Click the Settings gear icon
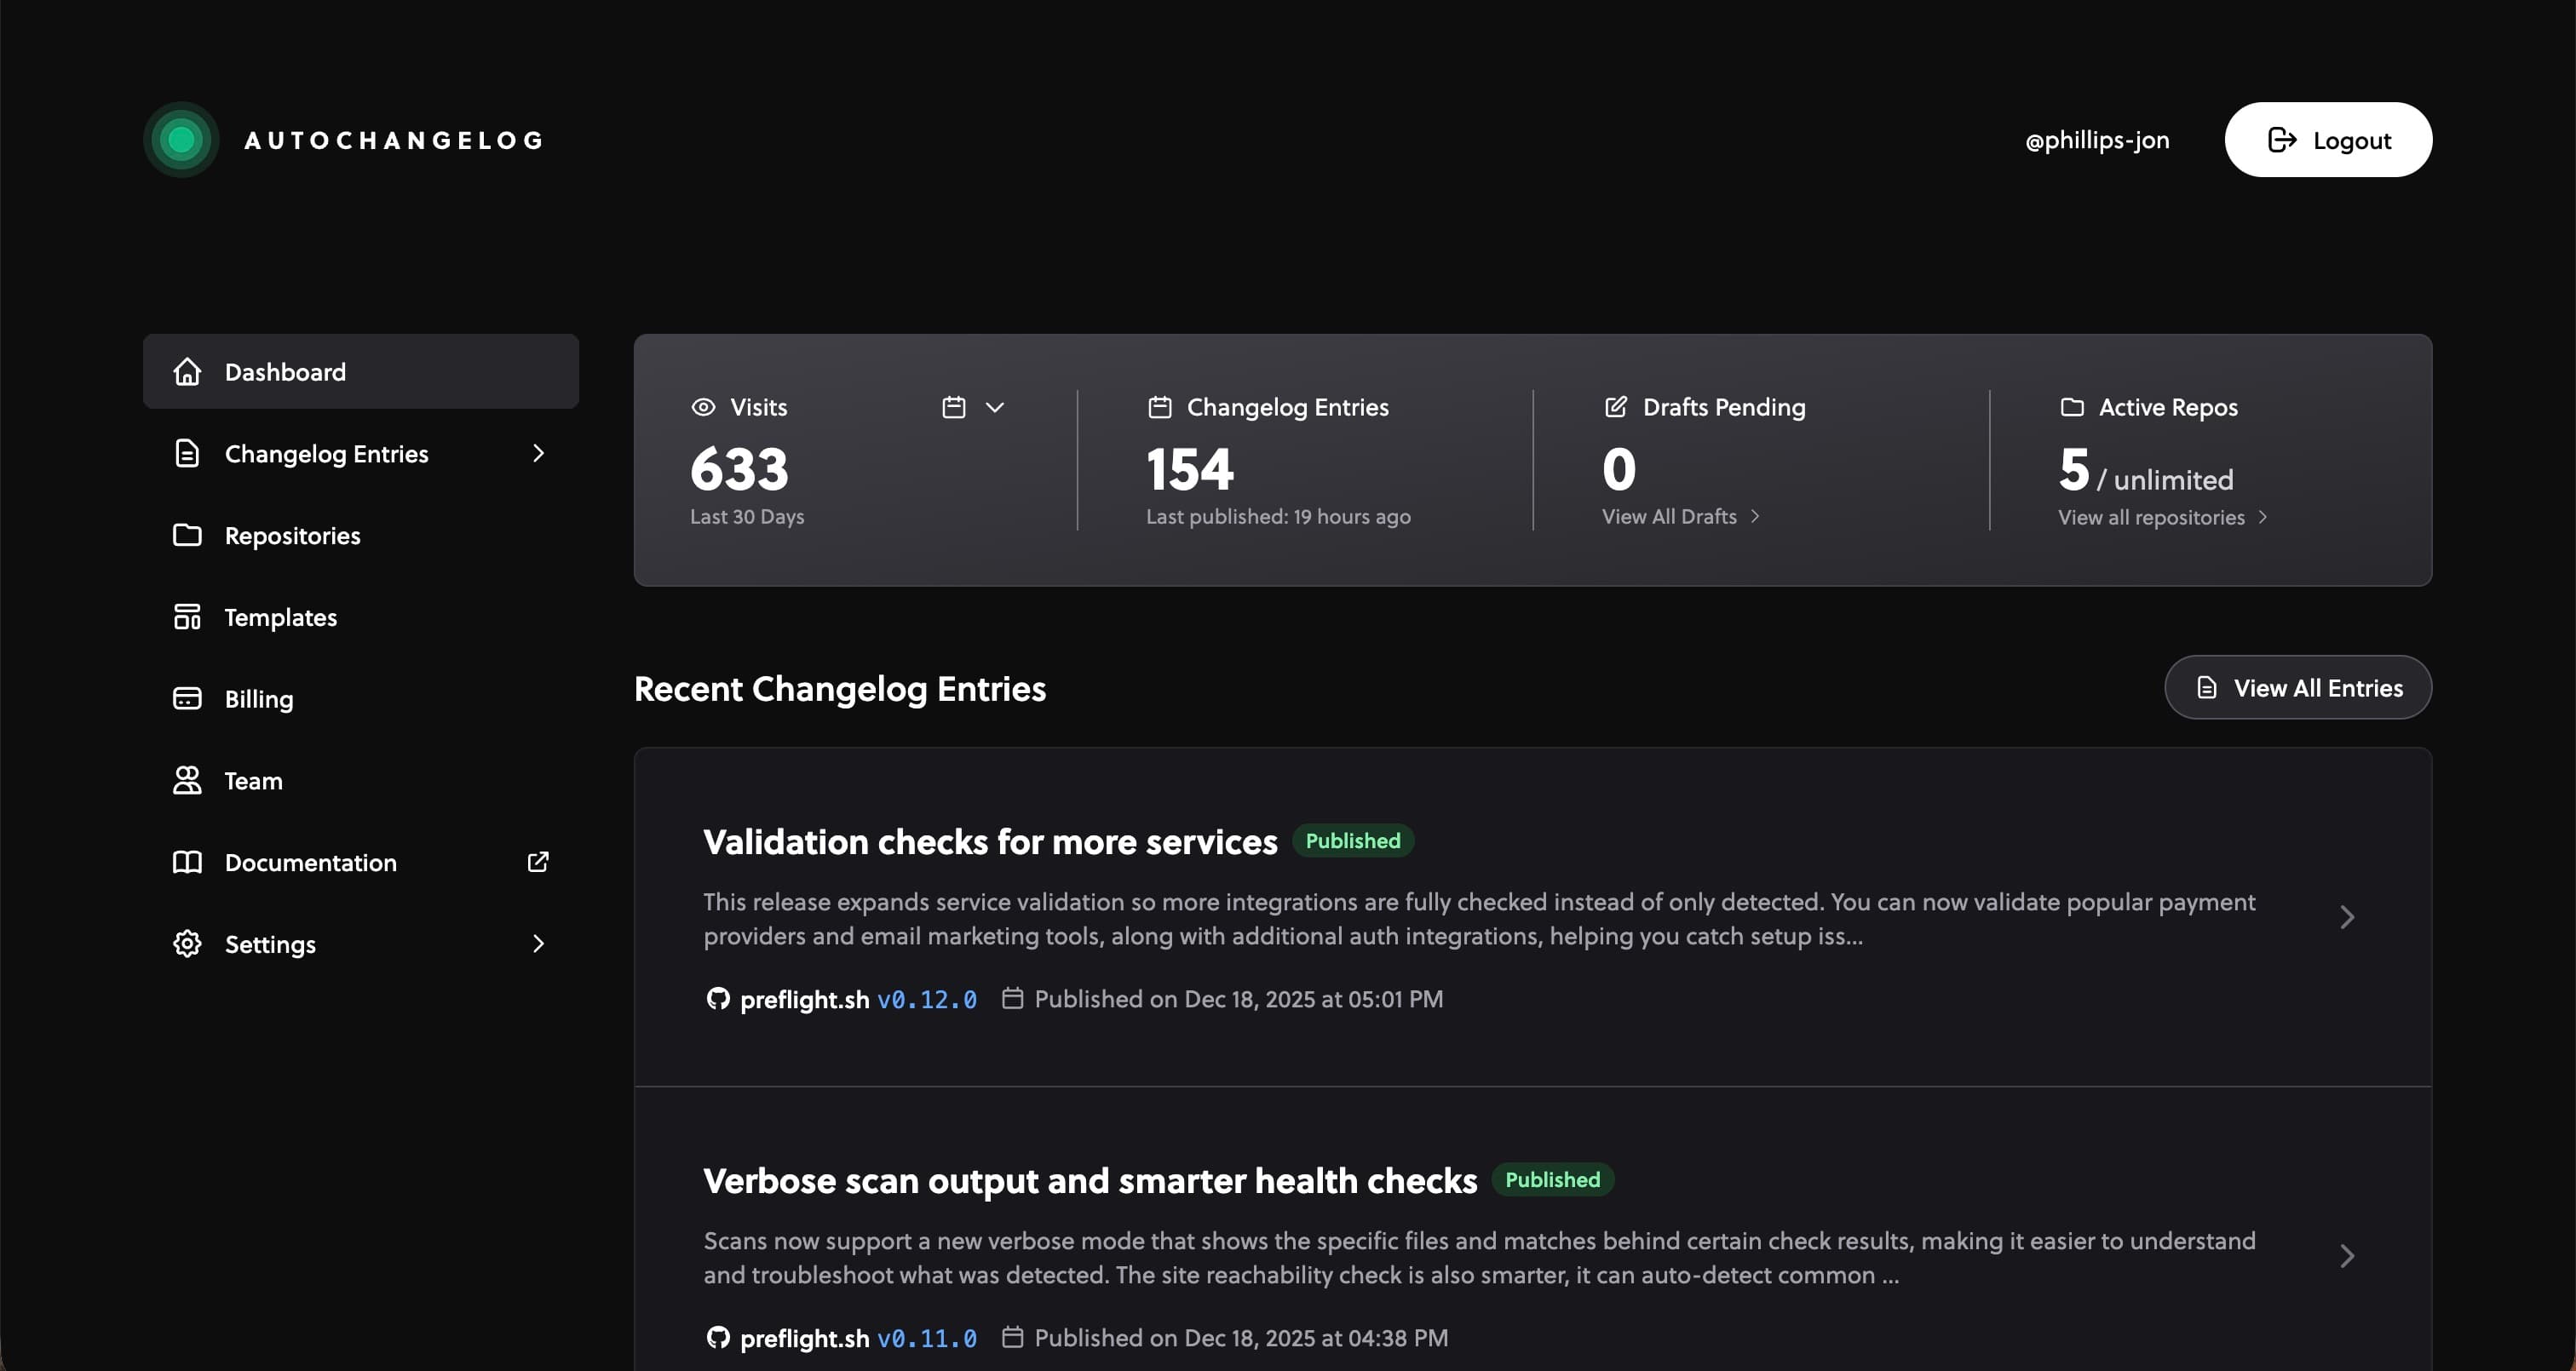The width and height of the screenshot is (2576, 1371). (187, 943)
